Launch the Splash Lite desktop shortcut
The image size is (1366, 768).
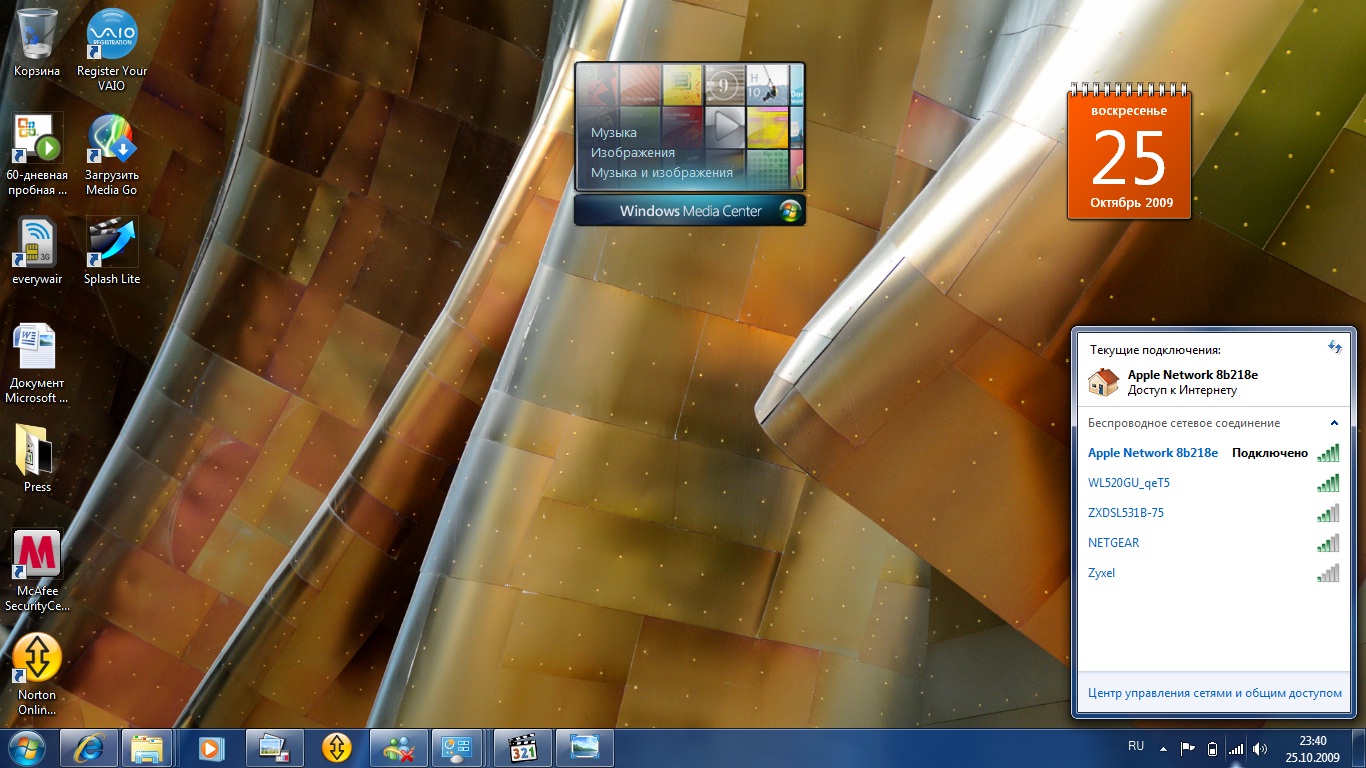111,251
